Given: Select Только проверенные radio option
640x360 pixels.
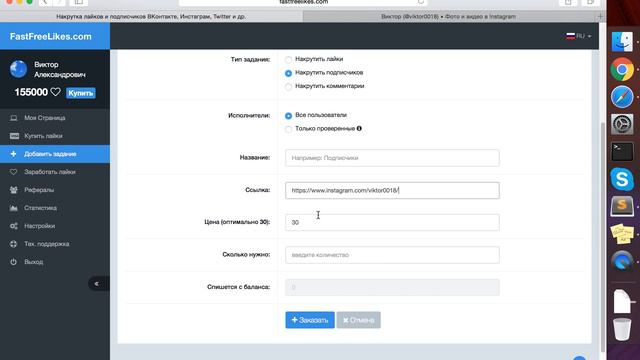Looking at the screenshot, I should coord(288,129).
